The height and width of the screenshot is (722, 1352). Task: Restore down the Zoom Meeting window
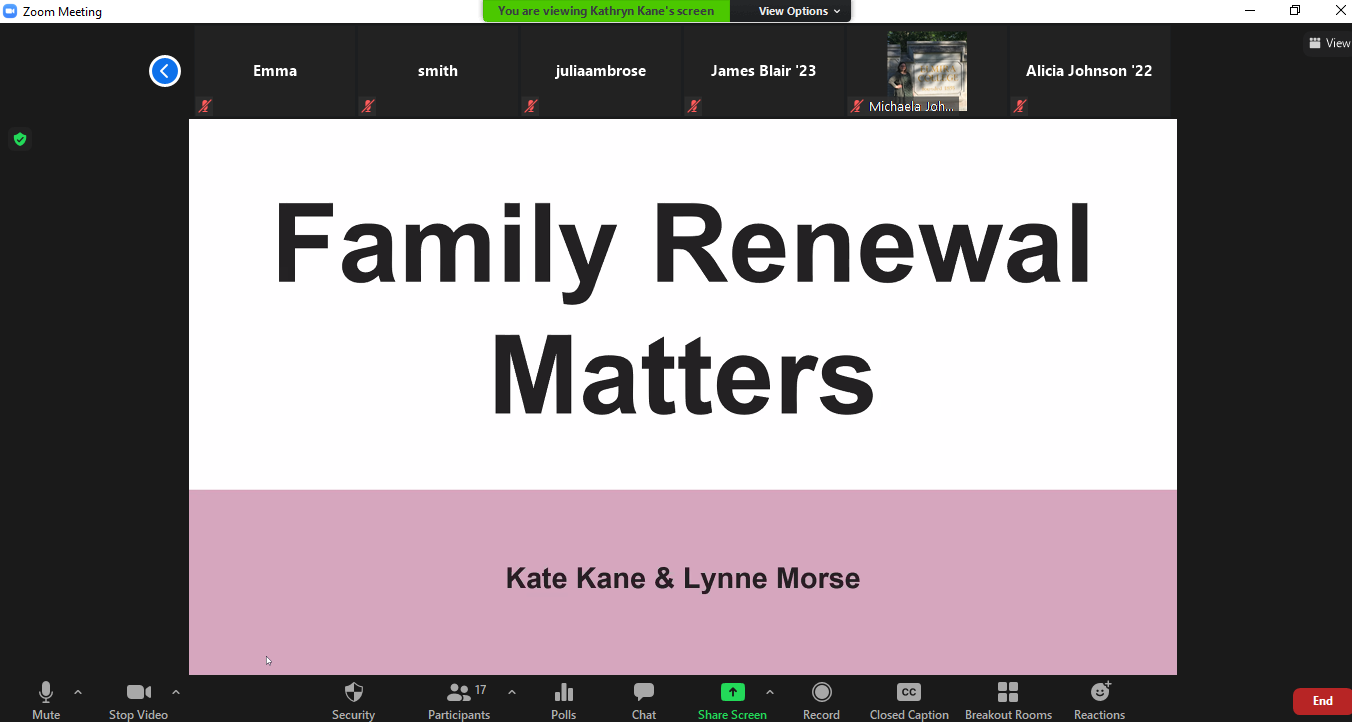point(1295,11)
